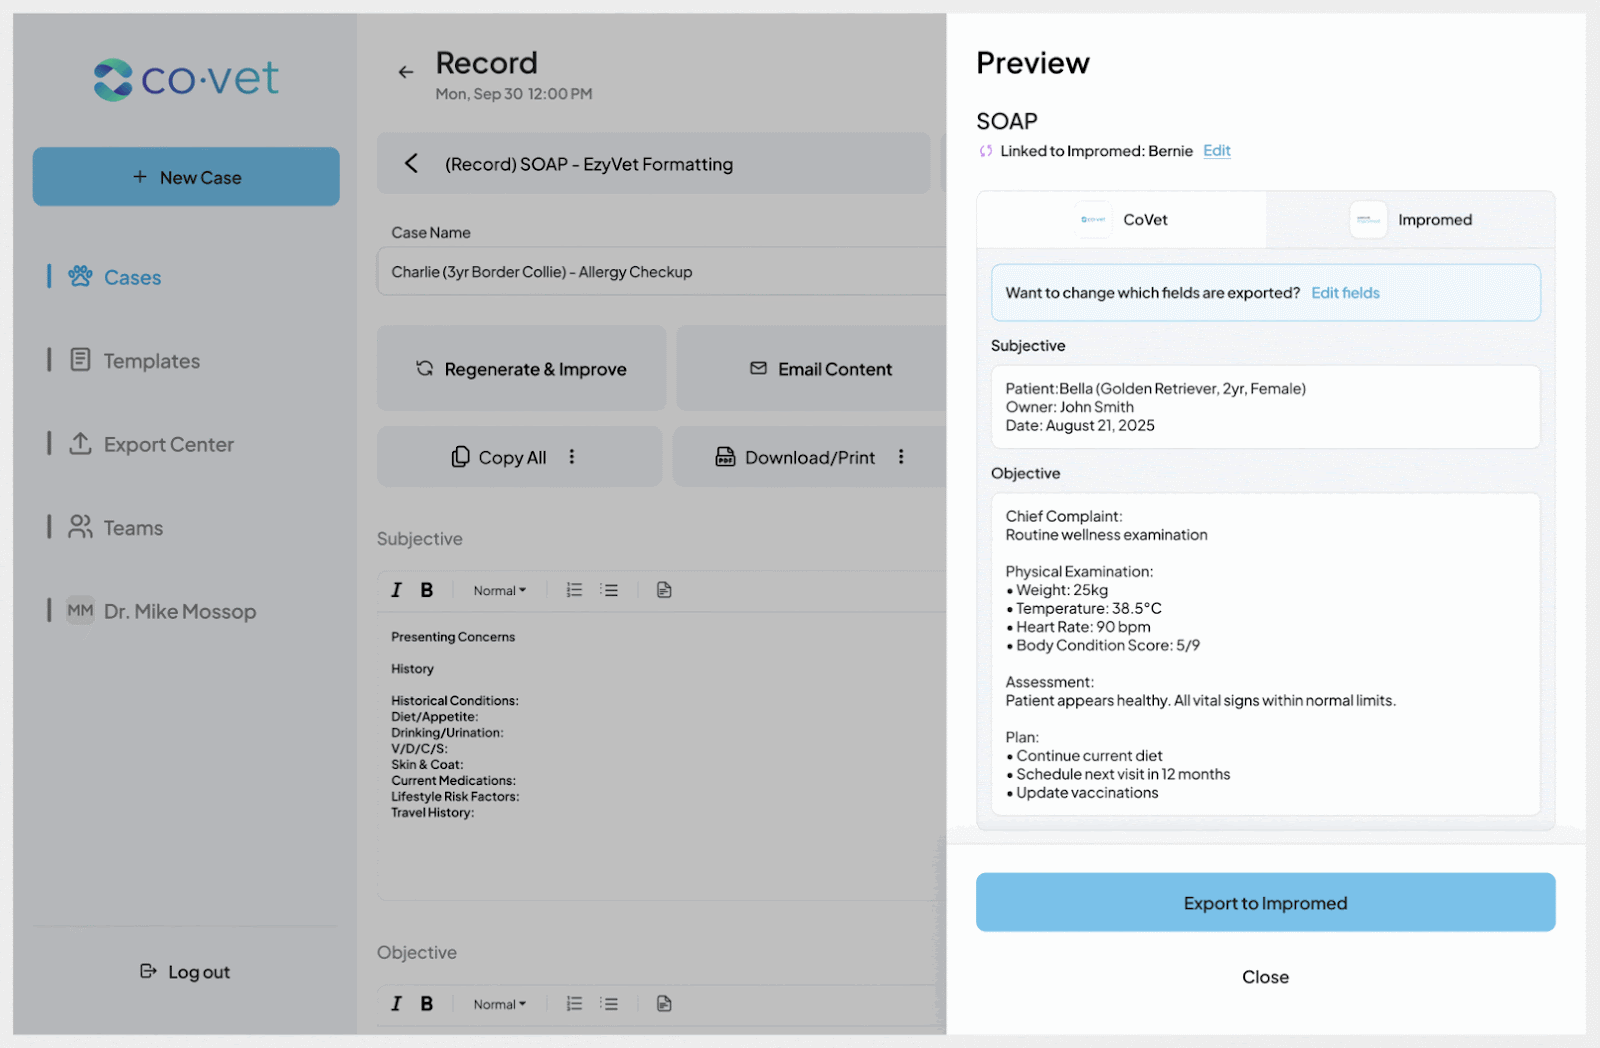Toggle italic in the Subjective editor

[x=396, y=590]
